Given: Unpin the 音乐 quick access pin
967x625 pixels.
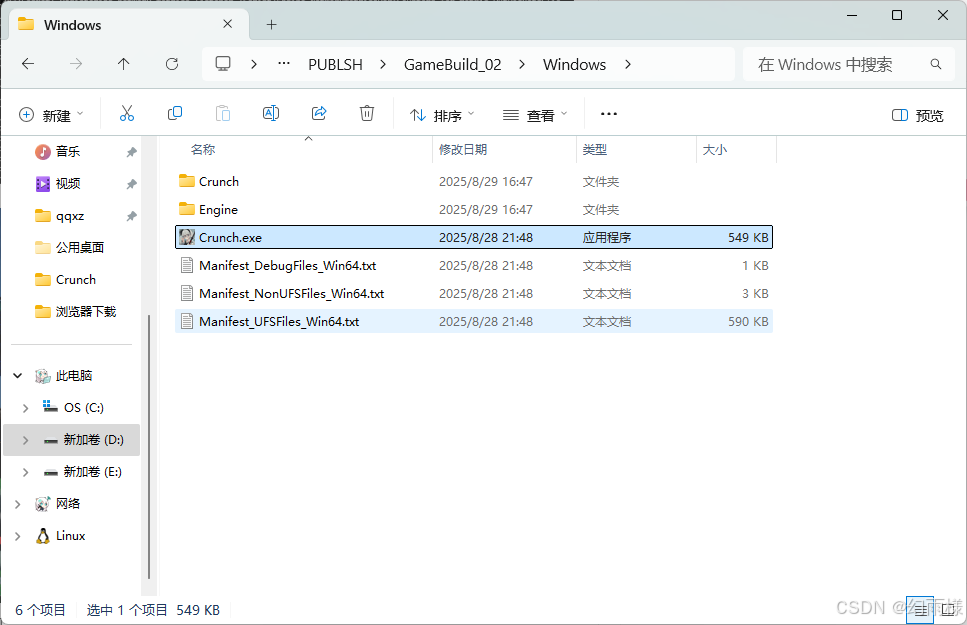Looking at the screenshot, I should coord(131,152).
